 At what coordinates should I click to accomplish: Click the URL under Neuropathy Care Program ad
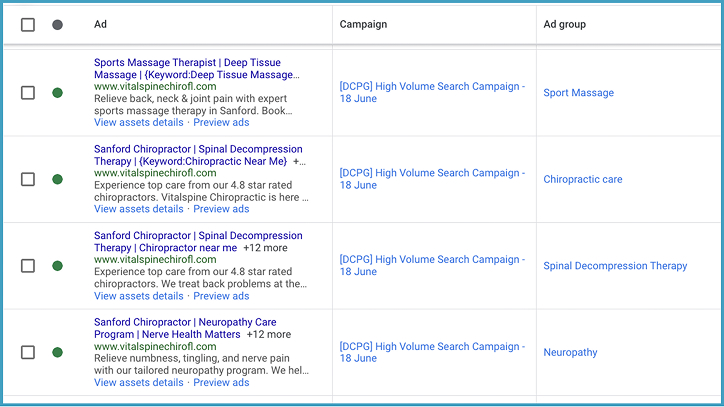tap(155, 346)
